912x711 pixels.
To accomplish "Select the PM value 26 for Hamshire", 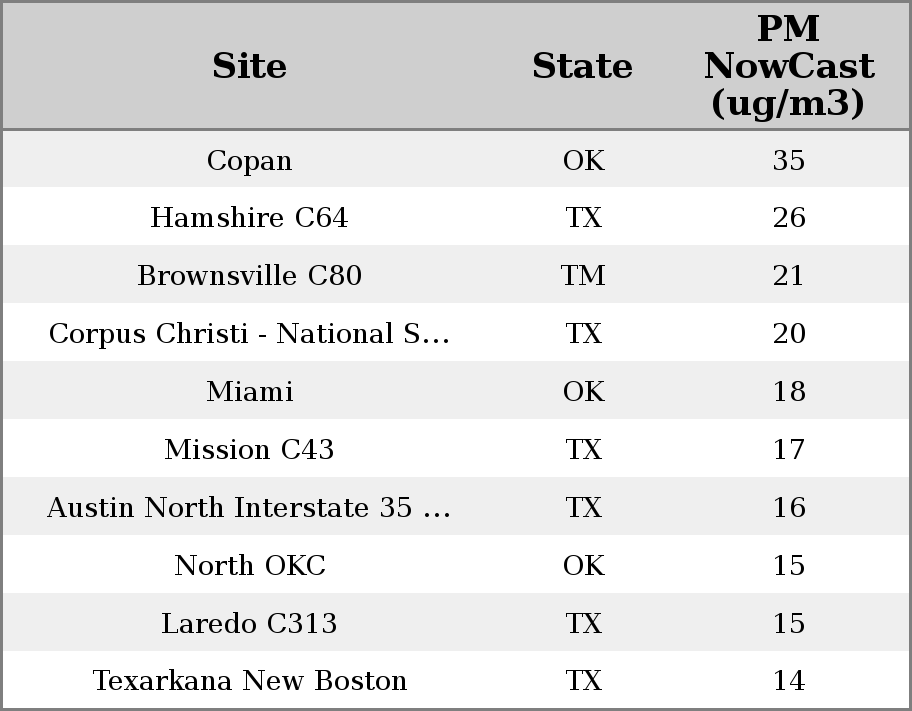I will (x=788, y=218).
